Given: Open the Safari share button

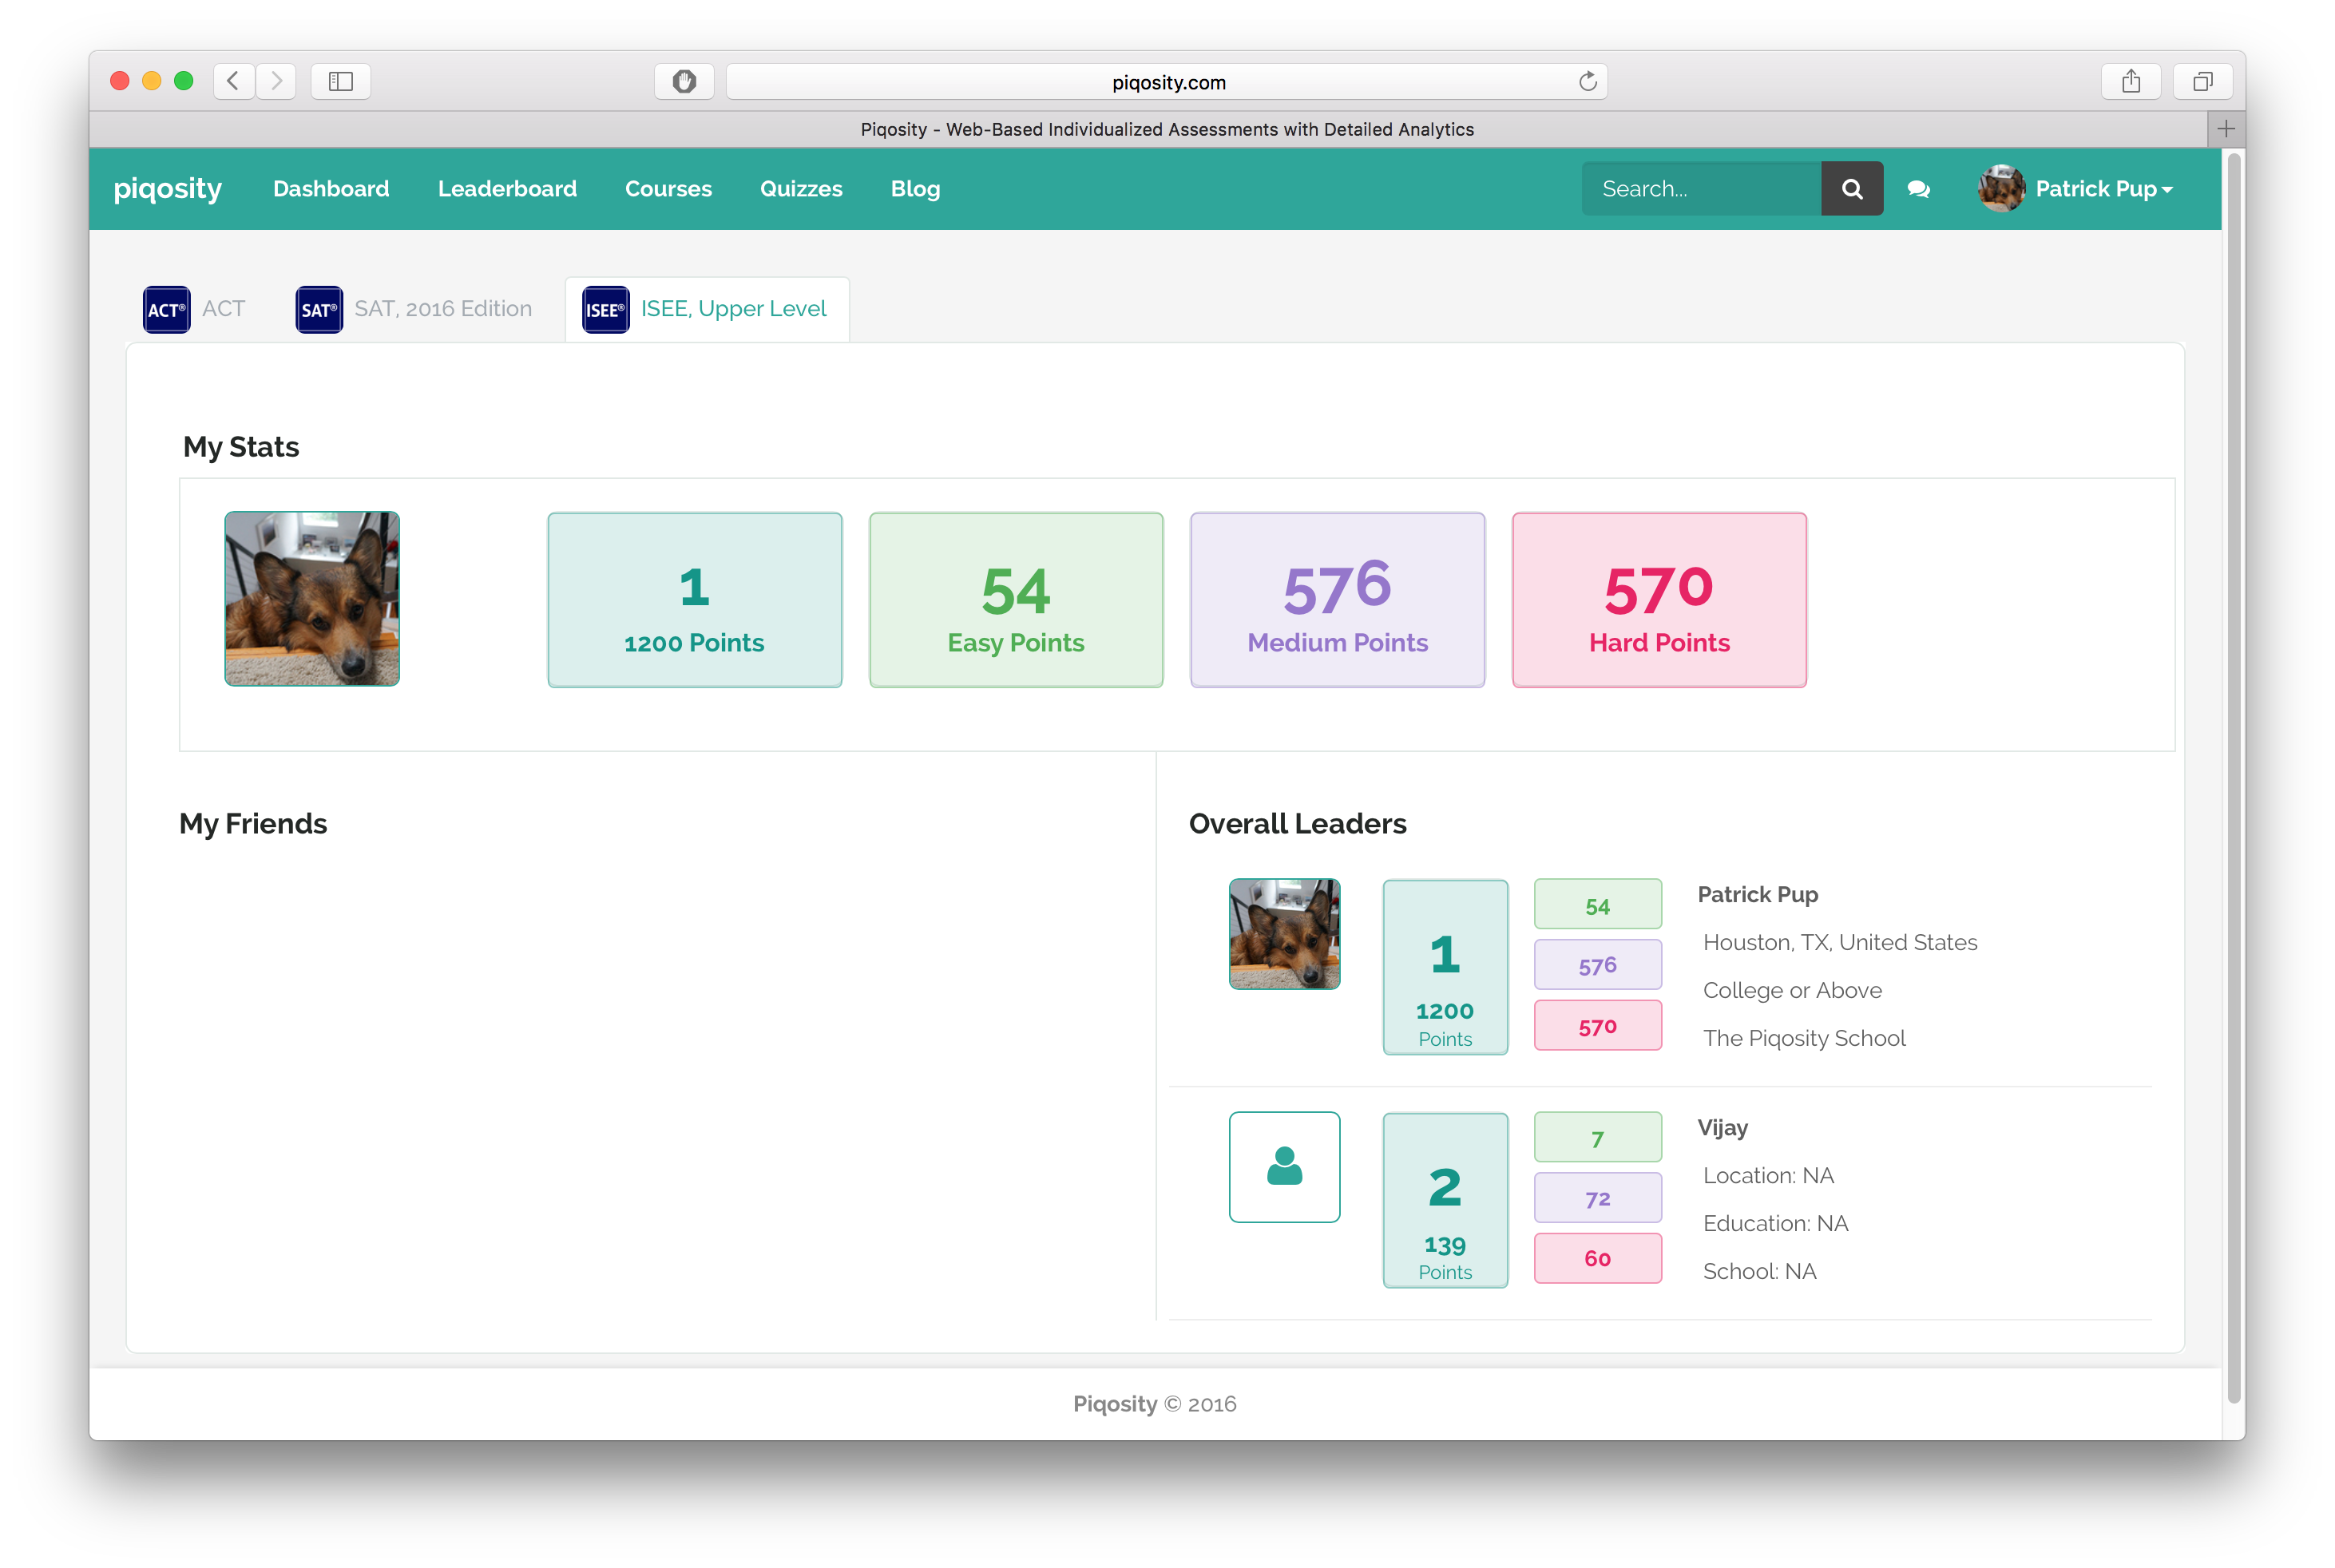Looking at the screenshot, I should 2131,81.
